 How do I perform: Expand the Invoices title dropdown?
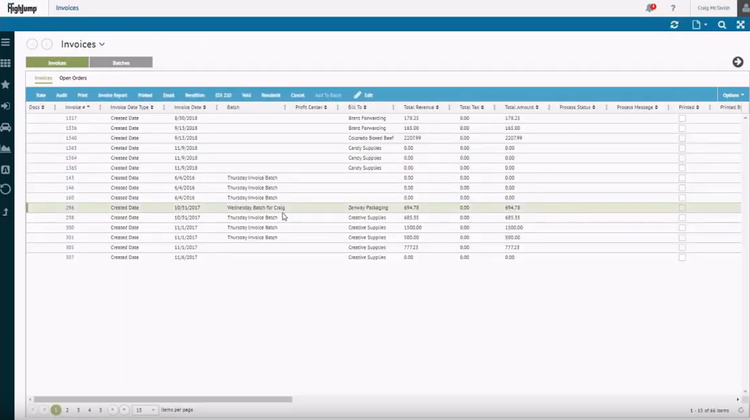coord(102,45)
